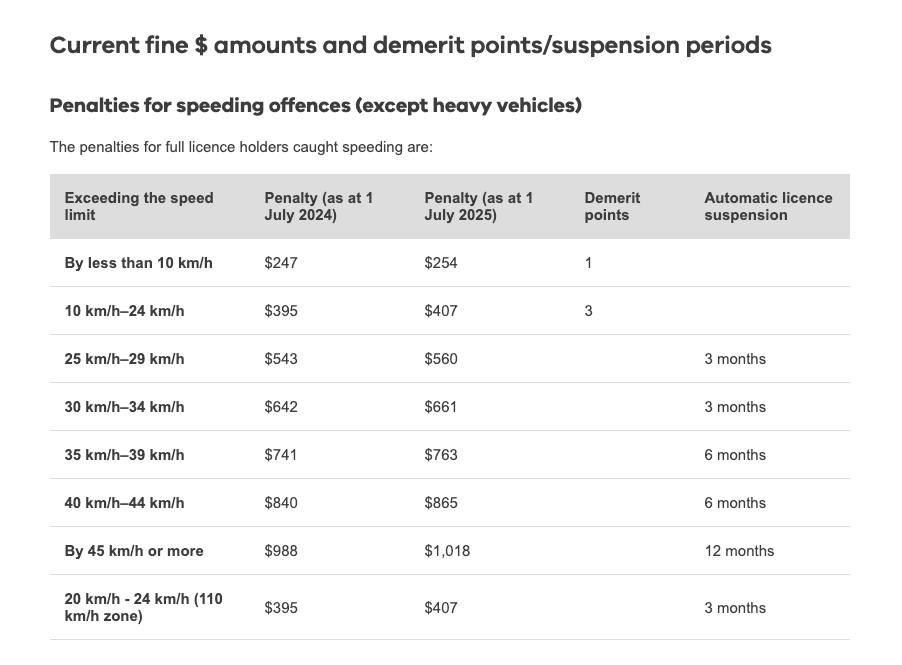Click the "12 months" suspension cell

739,551
